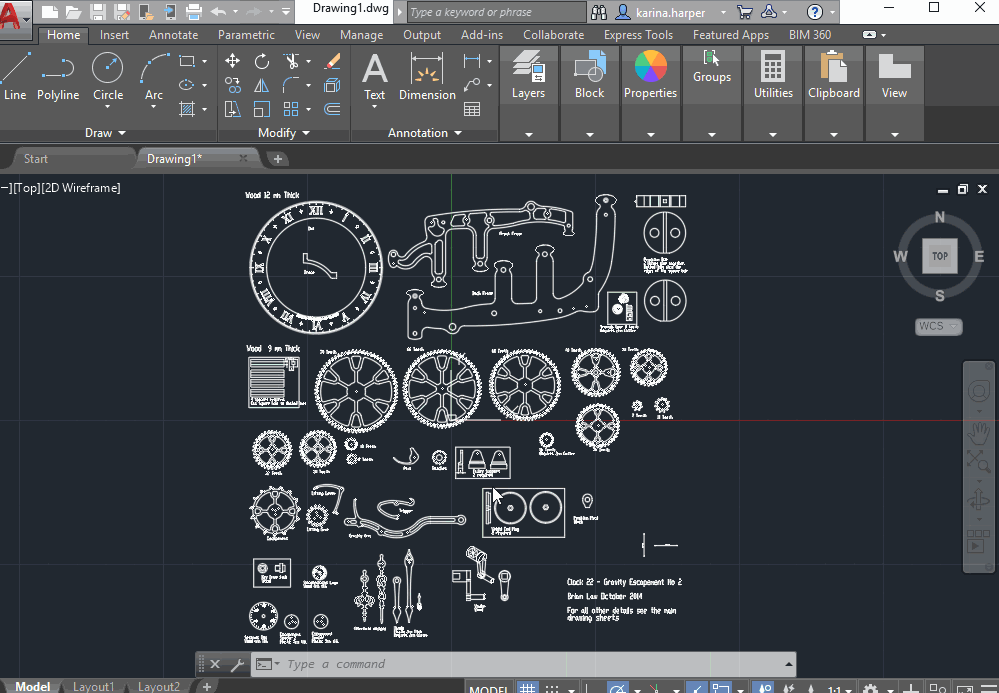Insert a Table from Annotation panel
Image resolution: width=999 pixels, height=693 pixels.
472,109
